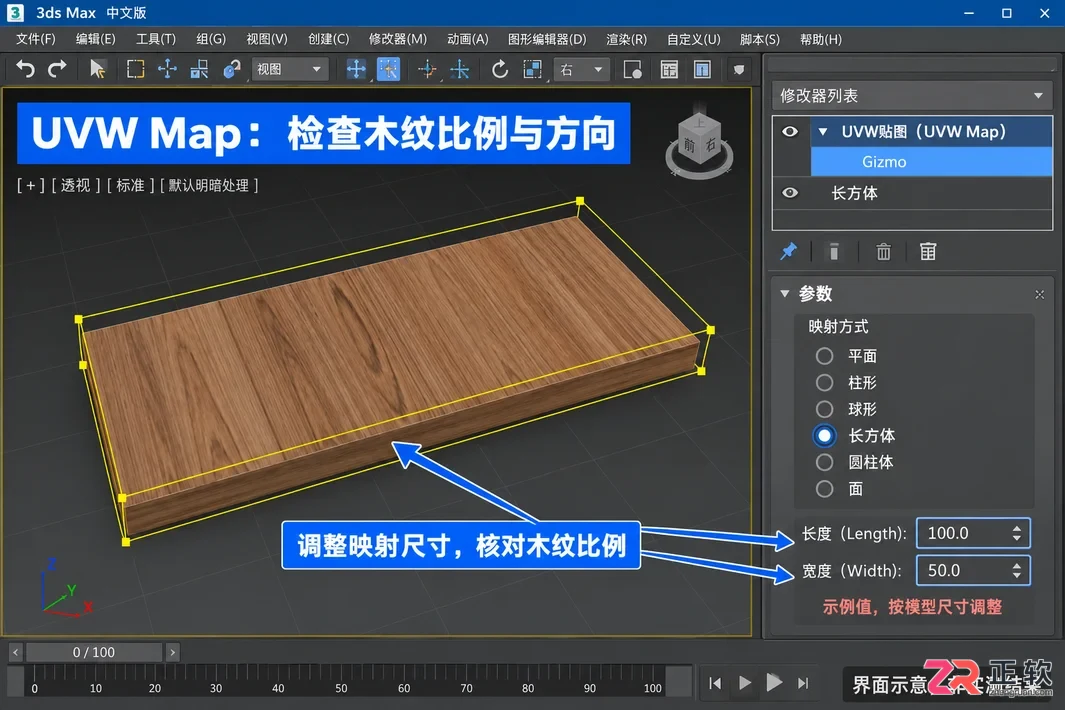Select 面 mapping radio button
1065x710 pixels.
click(825, 489)
